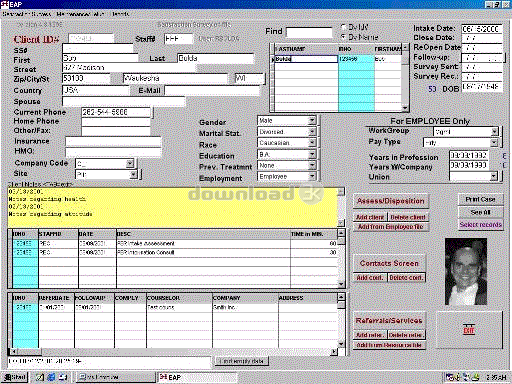Open the Maintenance menu
The height and width of the screenshot is (384, 512).
pos(80,14)
